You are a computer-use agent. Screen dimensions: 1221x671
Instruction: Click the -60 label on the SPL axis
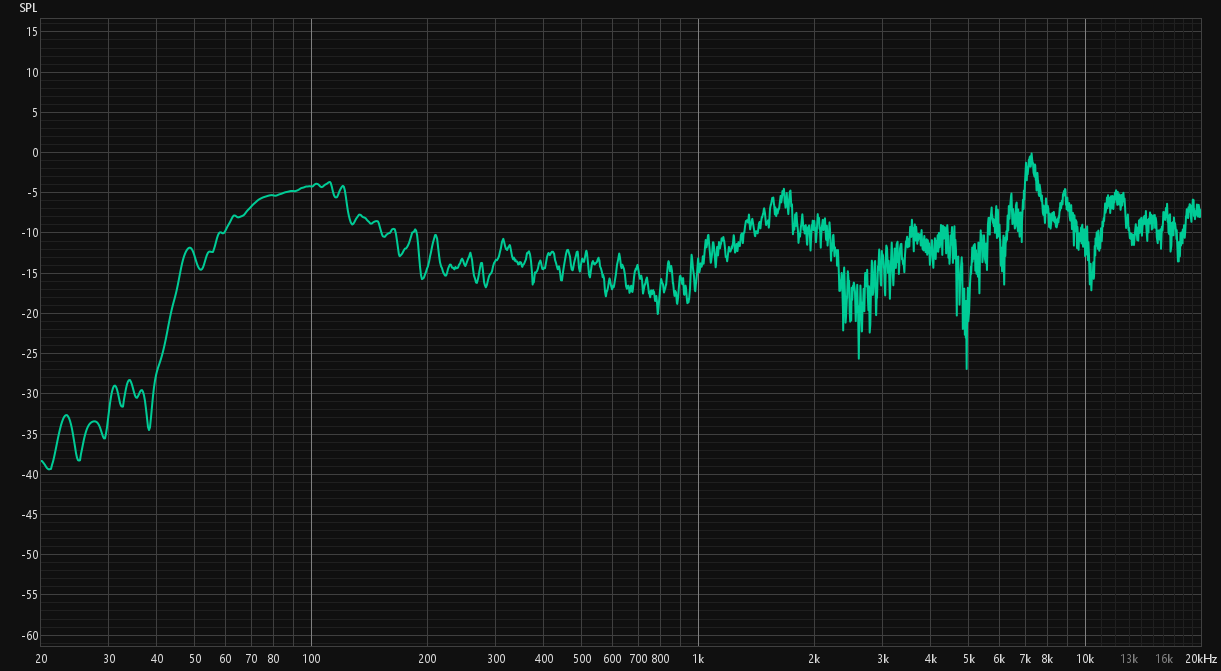coord(29,635)
